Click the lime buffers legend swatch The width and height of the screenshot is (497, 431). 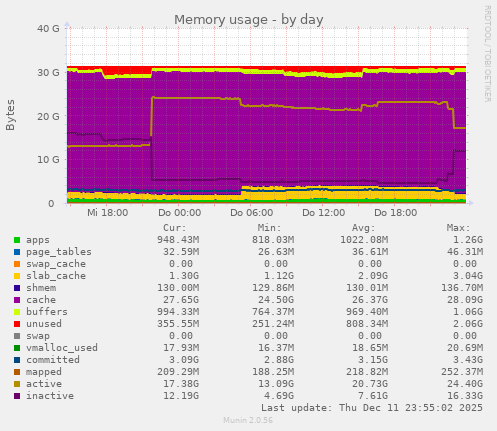tap(17, 312)
